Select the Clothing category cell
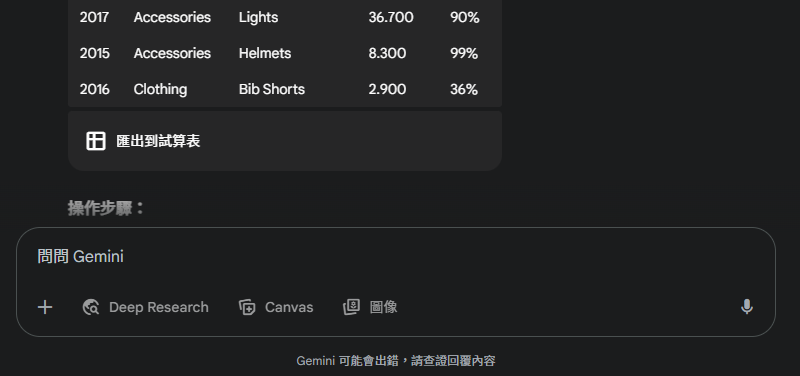Viewport: 800px width, 376px height. [x=160, y=89]
